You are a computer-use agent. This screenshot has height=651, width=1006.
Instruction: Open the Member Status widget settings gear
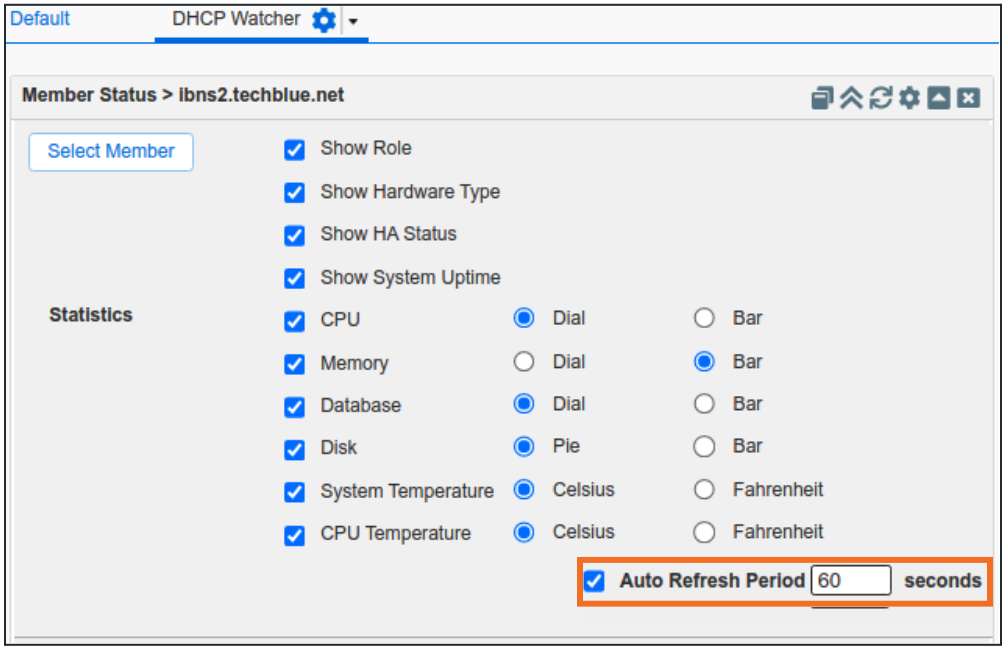point(909,97)
